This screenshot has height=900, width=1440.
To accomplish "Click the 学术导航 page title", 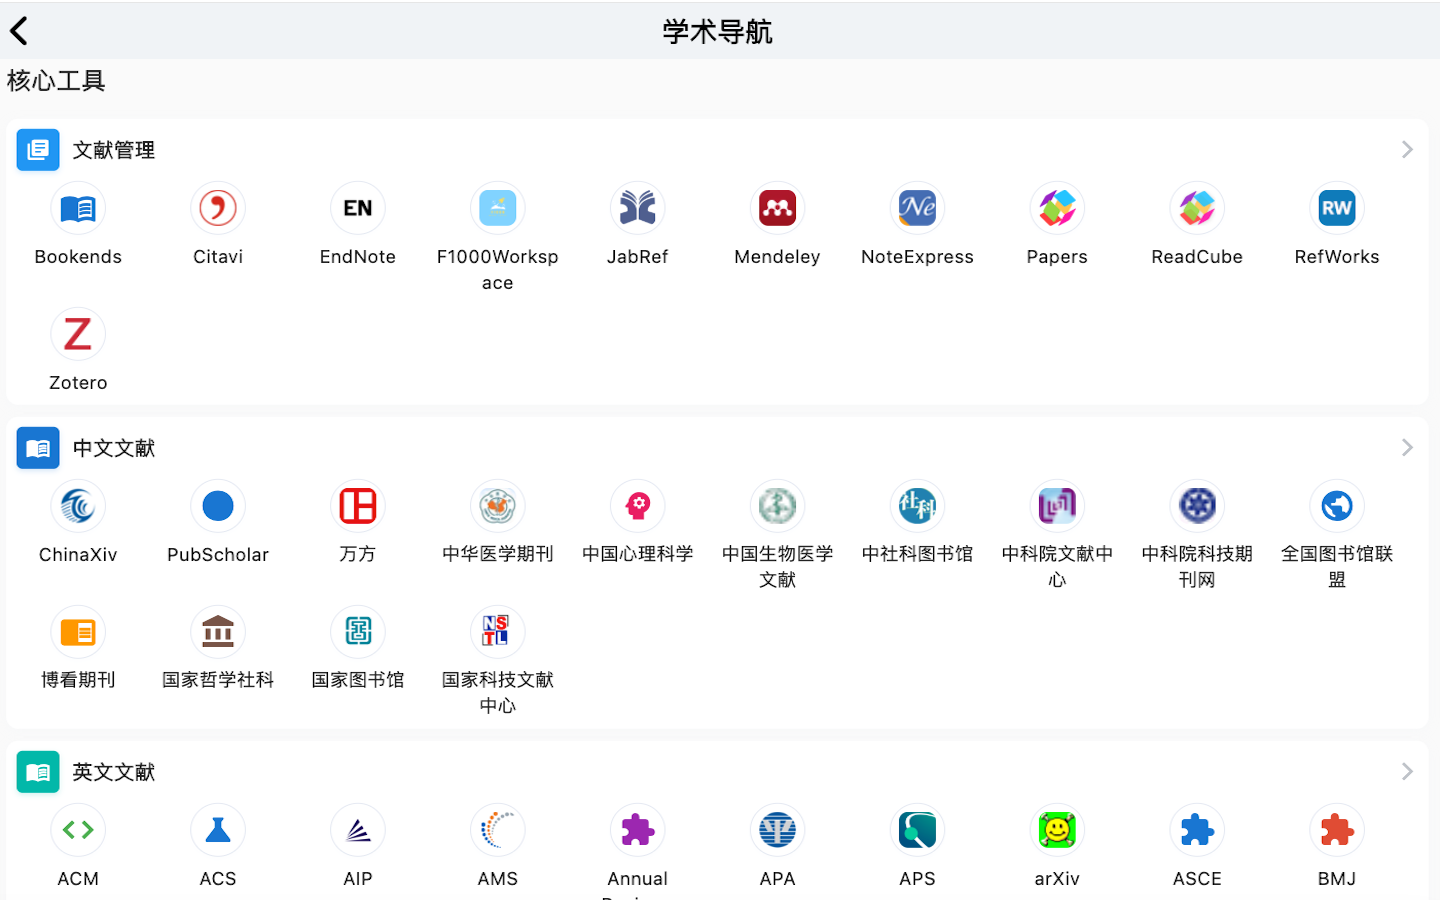I will (717, 31).
